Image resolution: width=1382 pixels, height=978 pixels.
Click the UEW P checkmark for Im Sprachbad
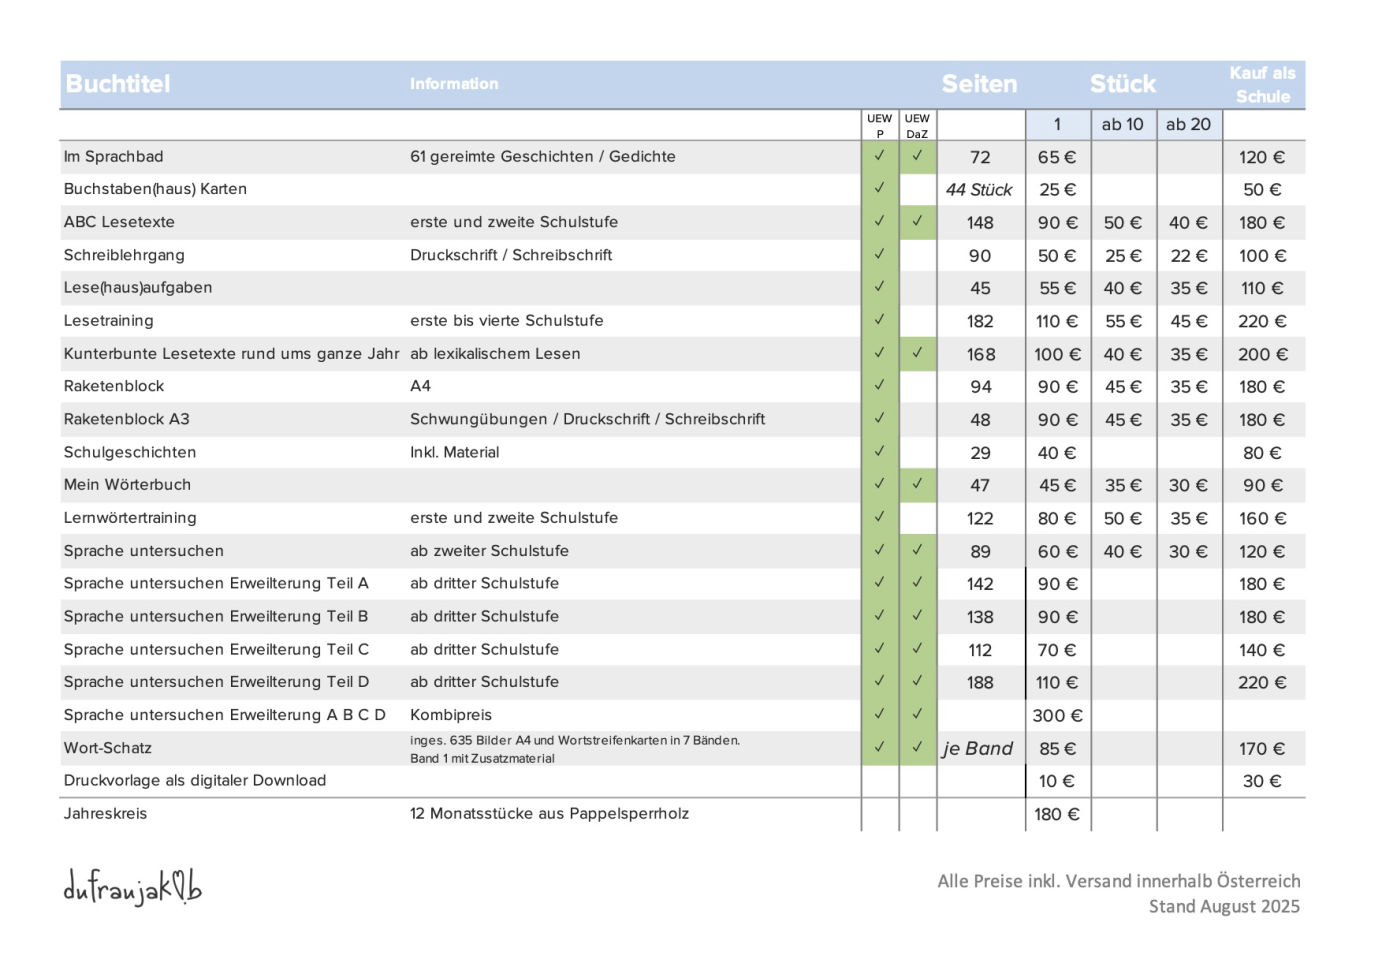(879, 156)
